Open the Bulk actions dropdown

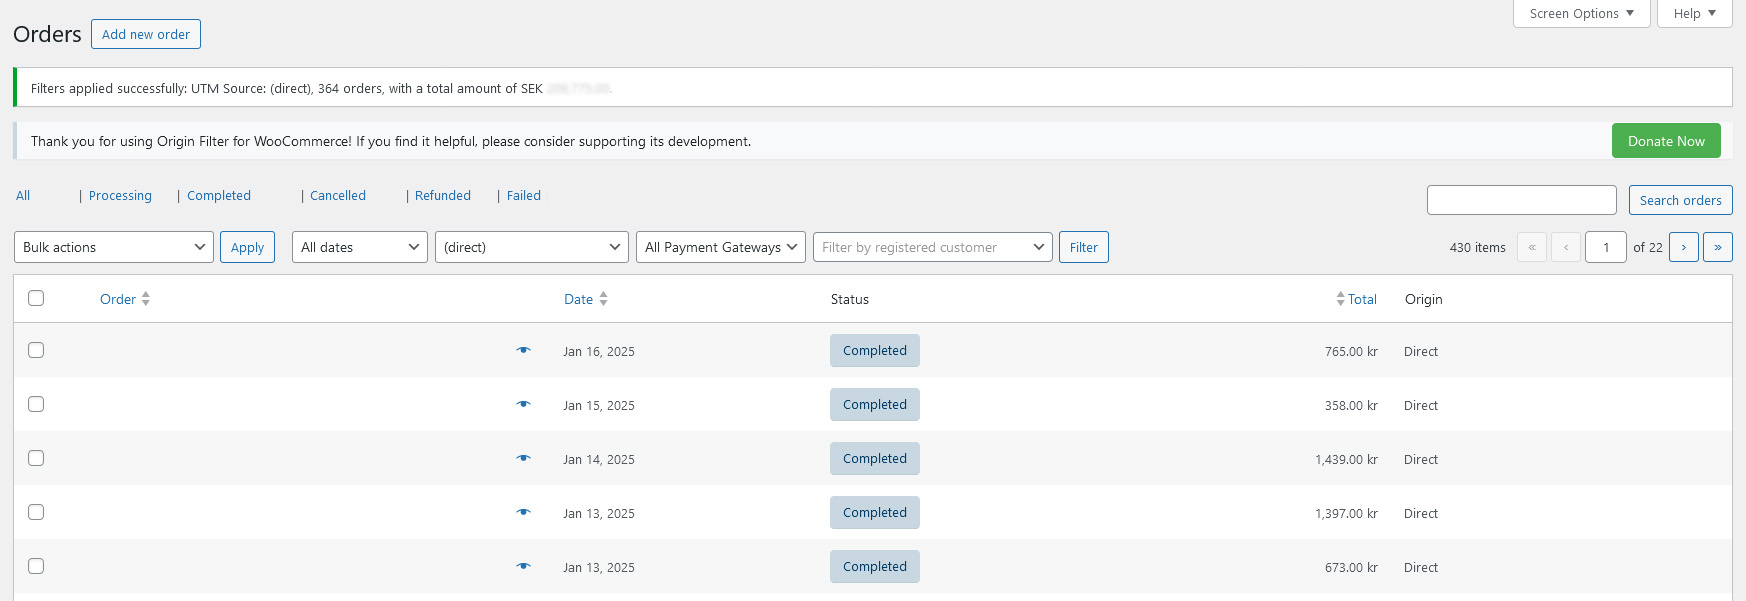click(114, 247)
